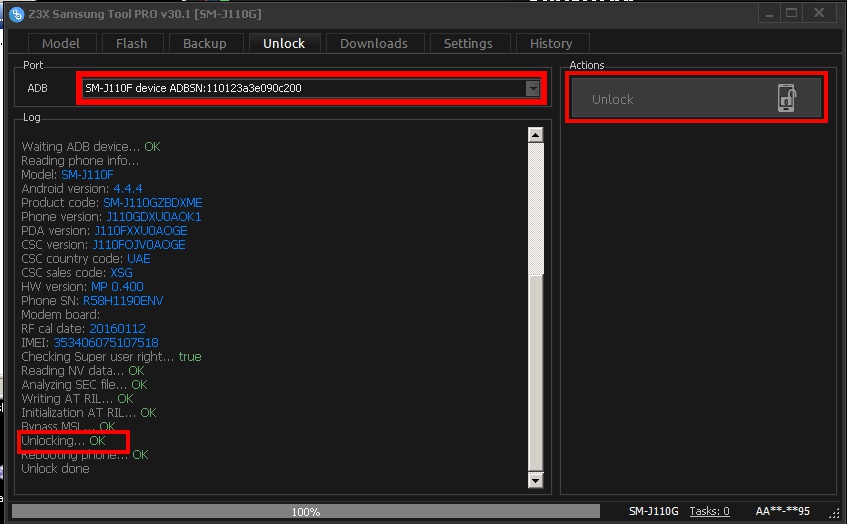Click the 100% progress bar
The width and height of the screenshot is (847, 524).
(306, 511)
